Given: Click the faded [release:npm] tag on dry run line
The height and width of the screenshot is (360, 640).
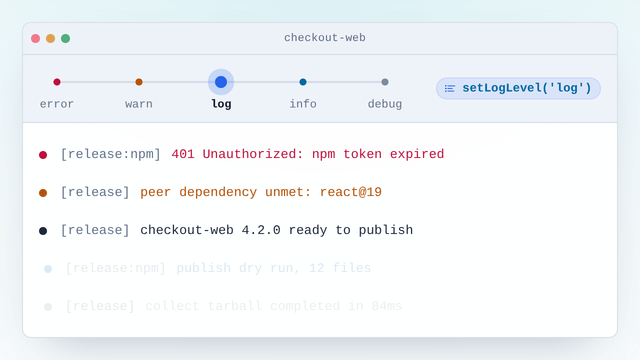Looking at the screenshot, I should point(116,268).
